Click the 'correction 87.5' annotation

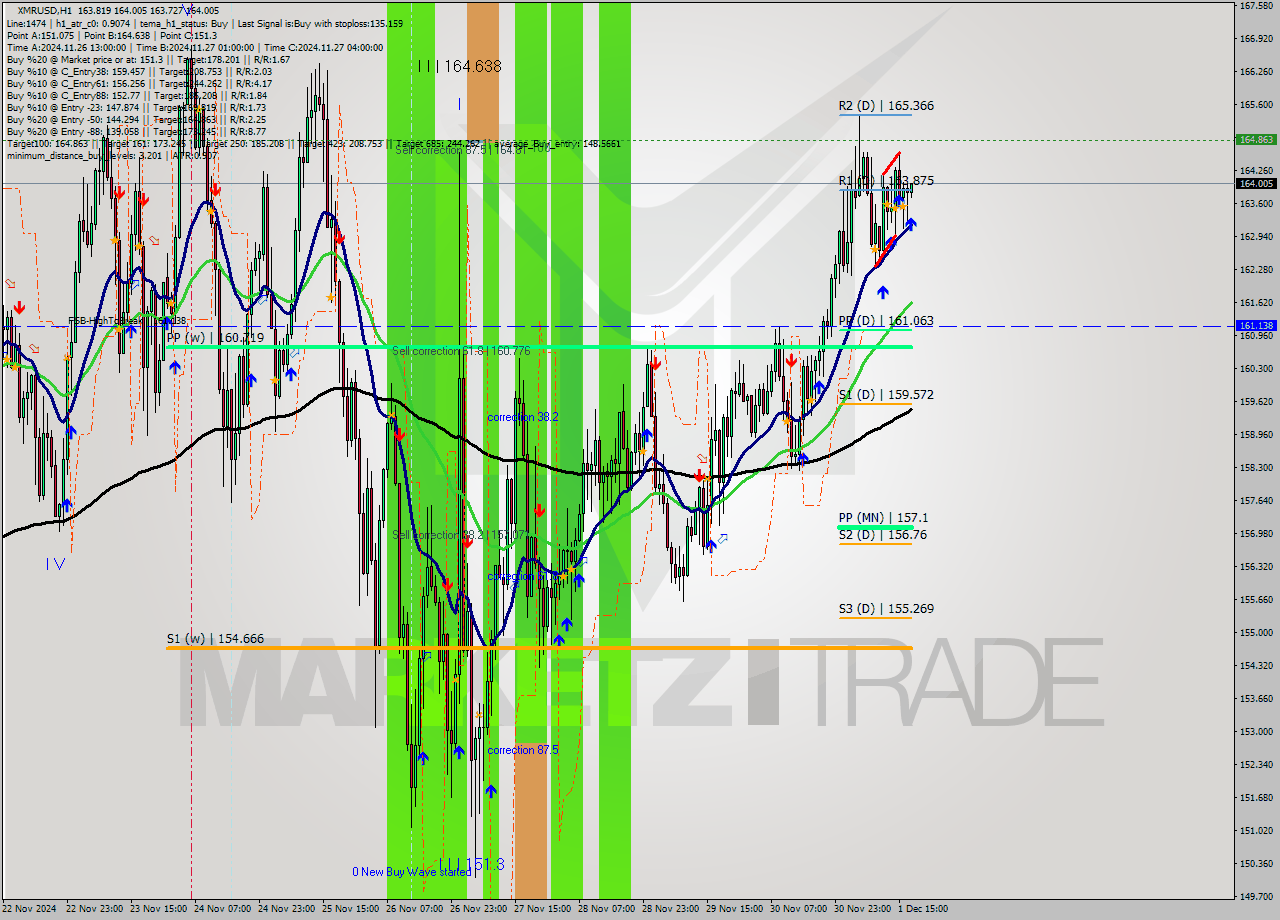[522, 750]
